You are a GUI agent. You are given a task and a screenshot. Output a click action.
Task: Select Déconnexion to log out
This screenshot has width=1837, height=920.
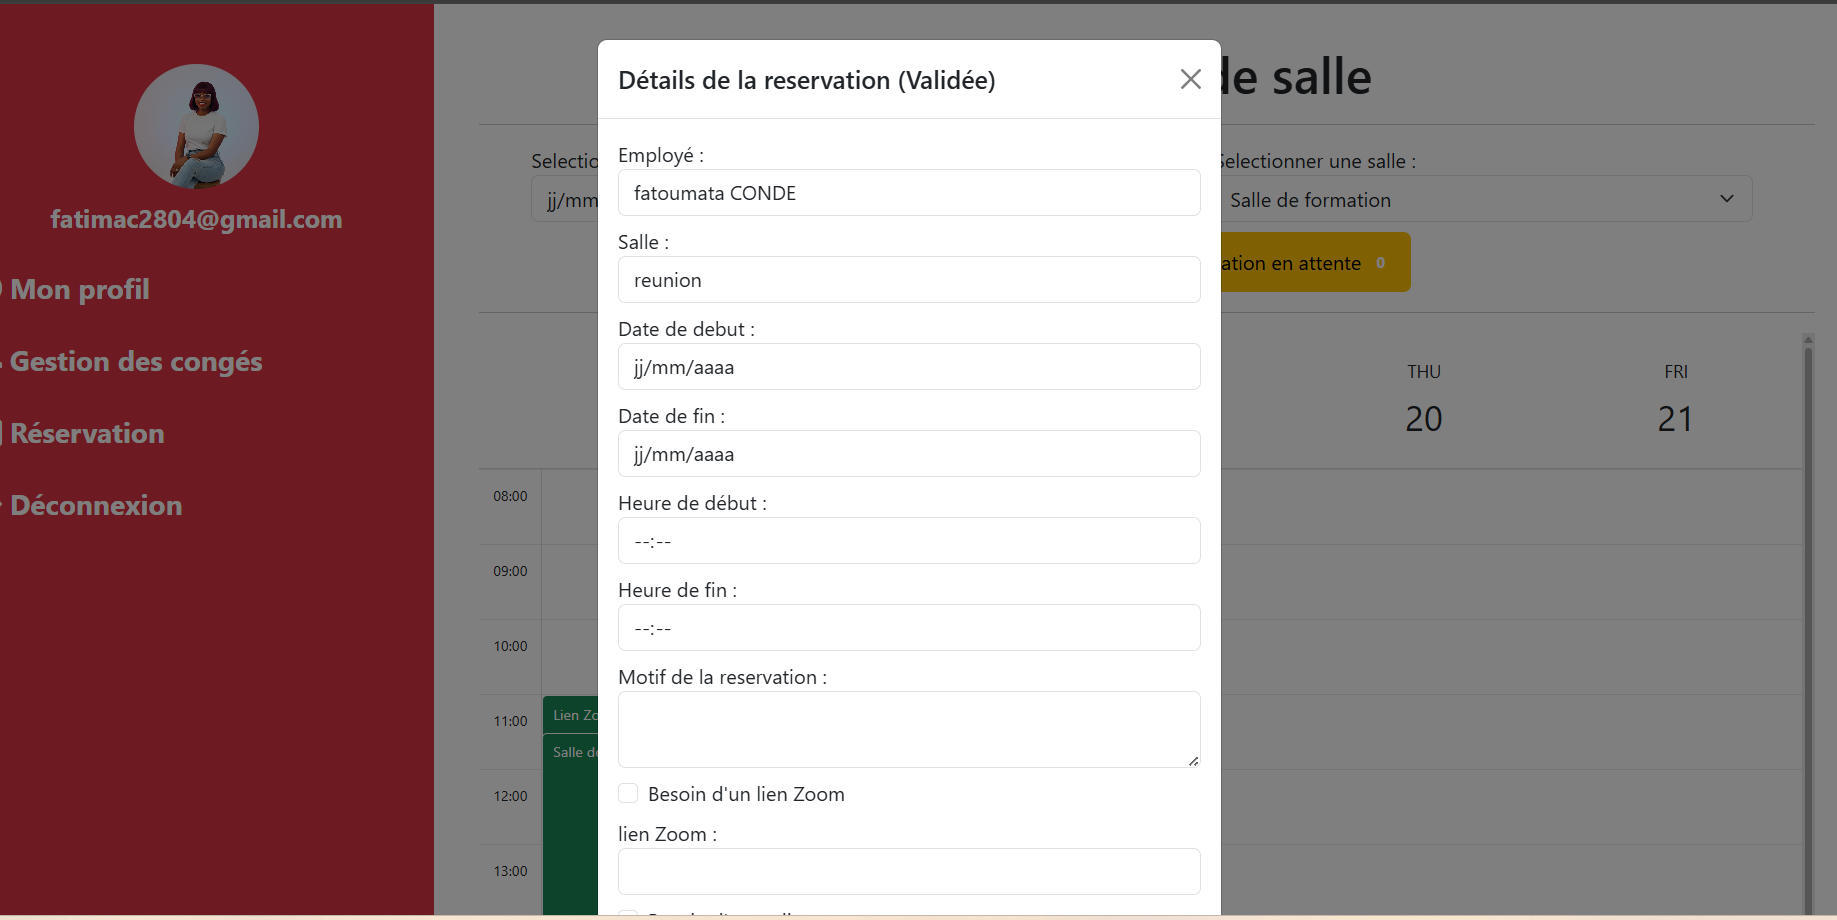[96, 505]
